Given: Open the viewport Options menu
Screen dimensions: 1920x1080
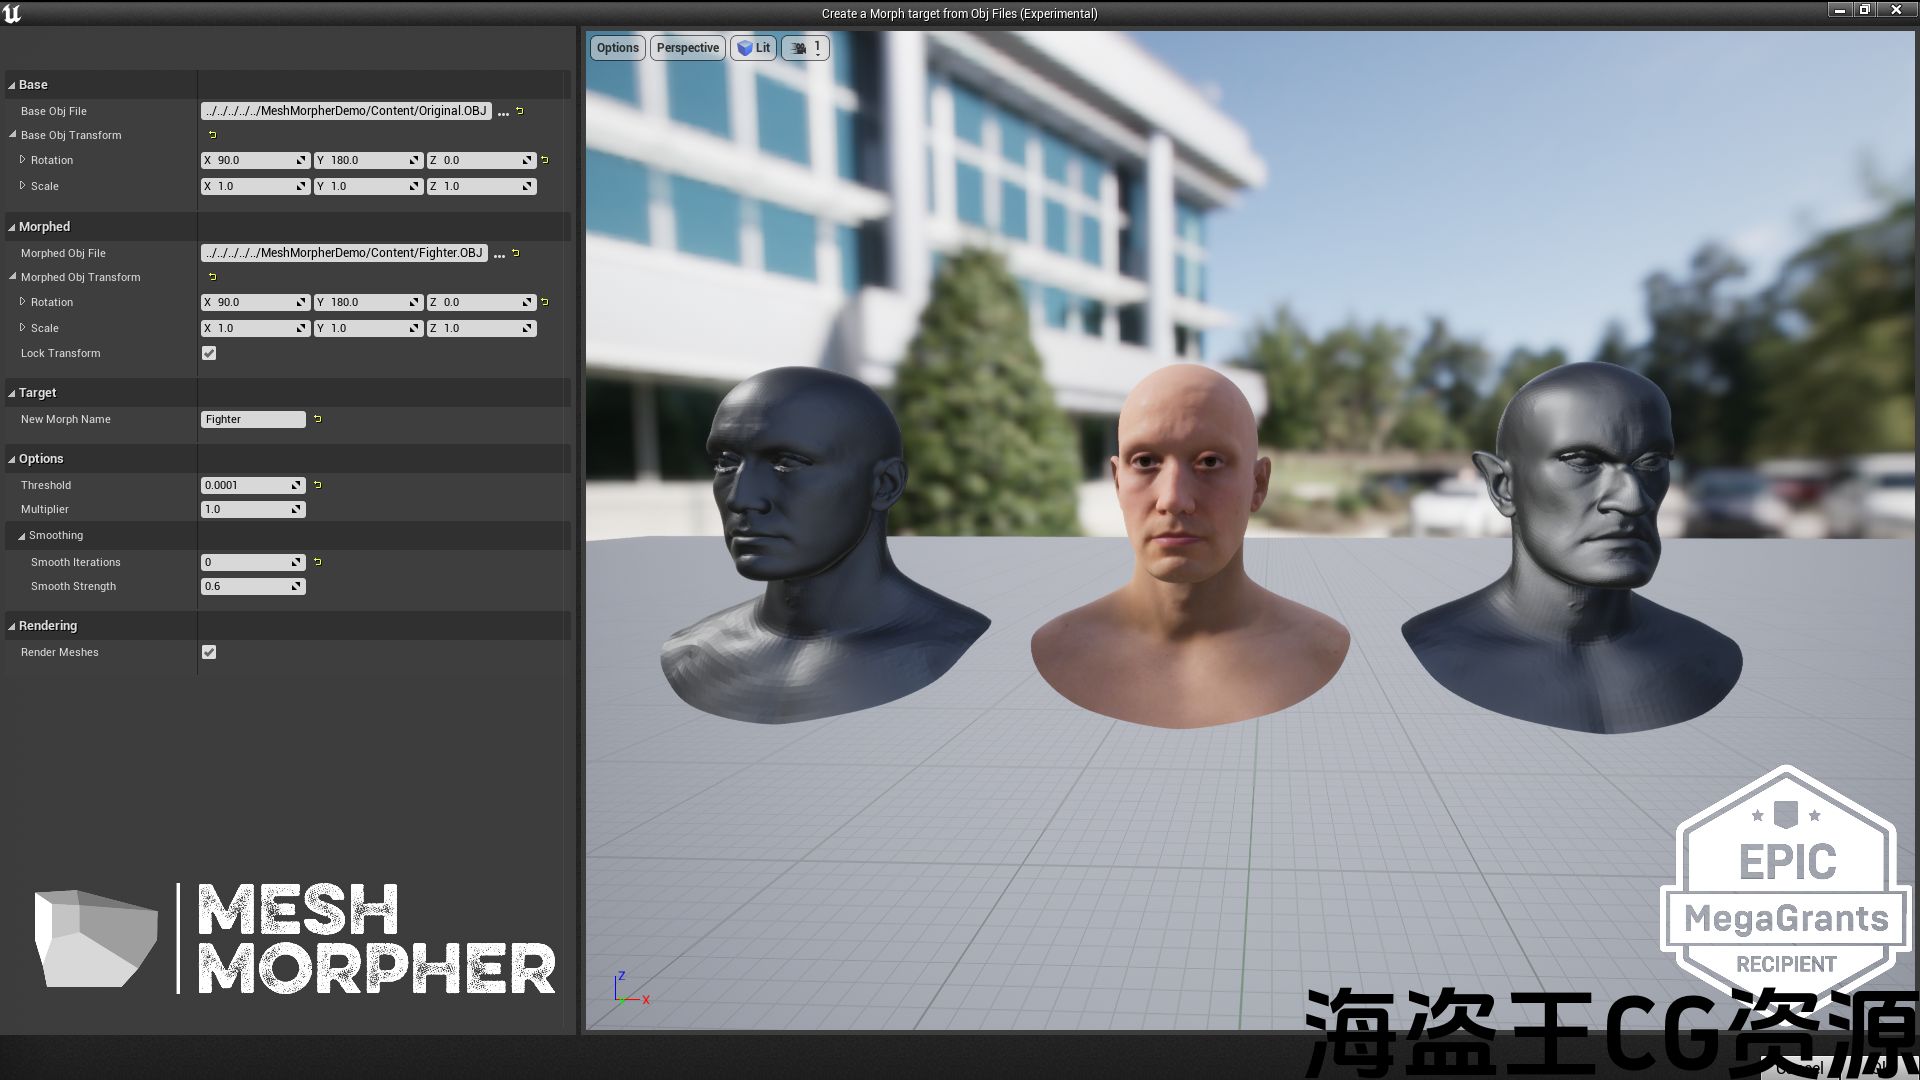Looking at the screenshot, I should pos(617,48).
